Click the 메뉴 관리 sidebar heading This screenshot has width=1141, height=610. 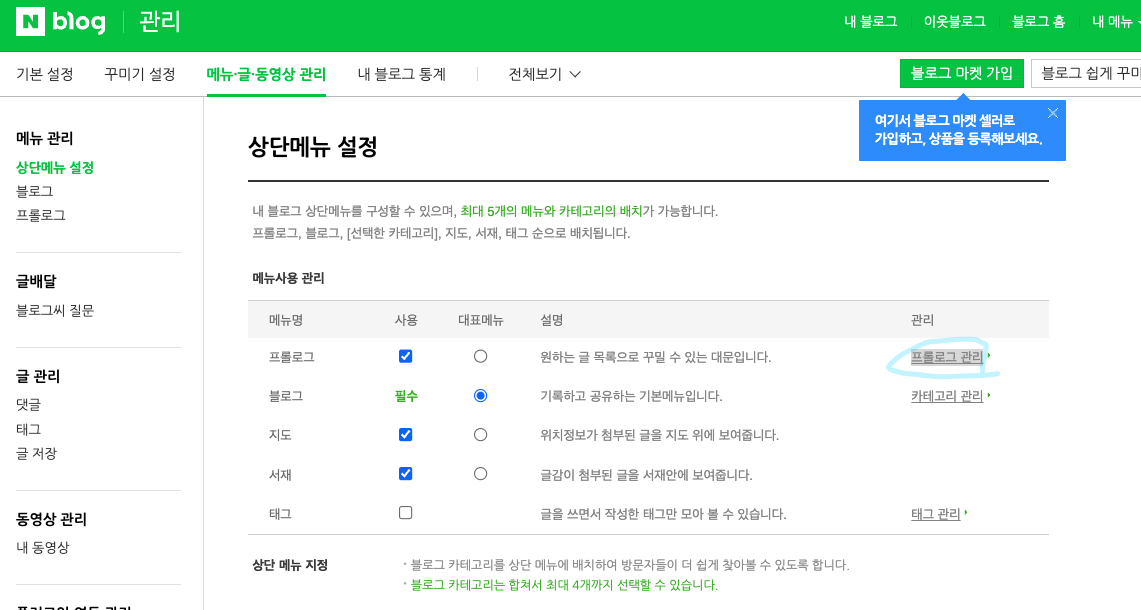(45, 138)
